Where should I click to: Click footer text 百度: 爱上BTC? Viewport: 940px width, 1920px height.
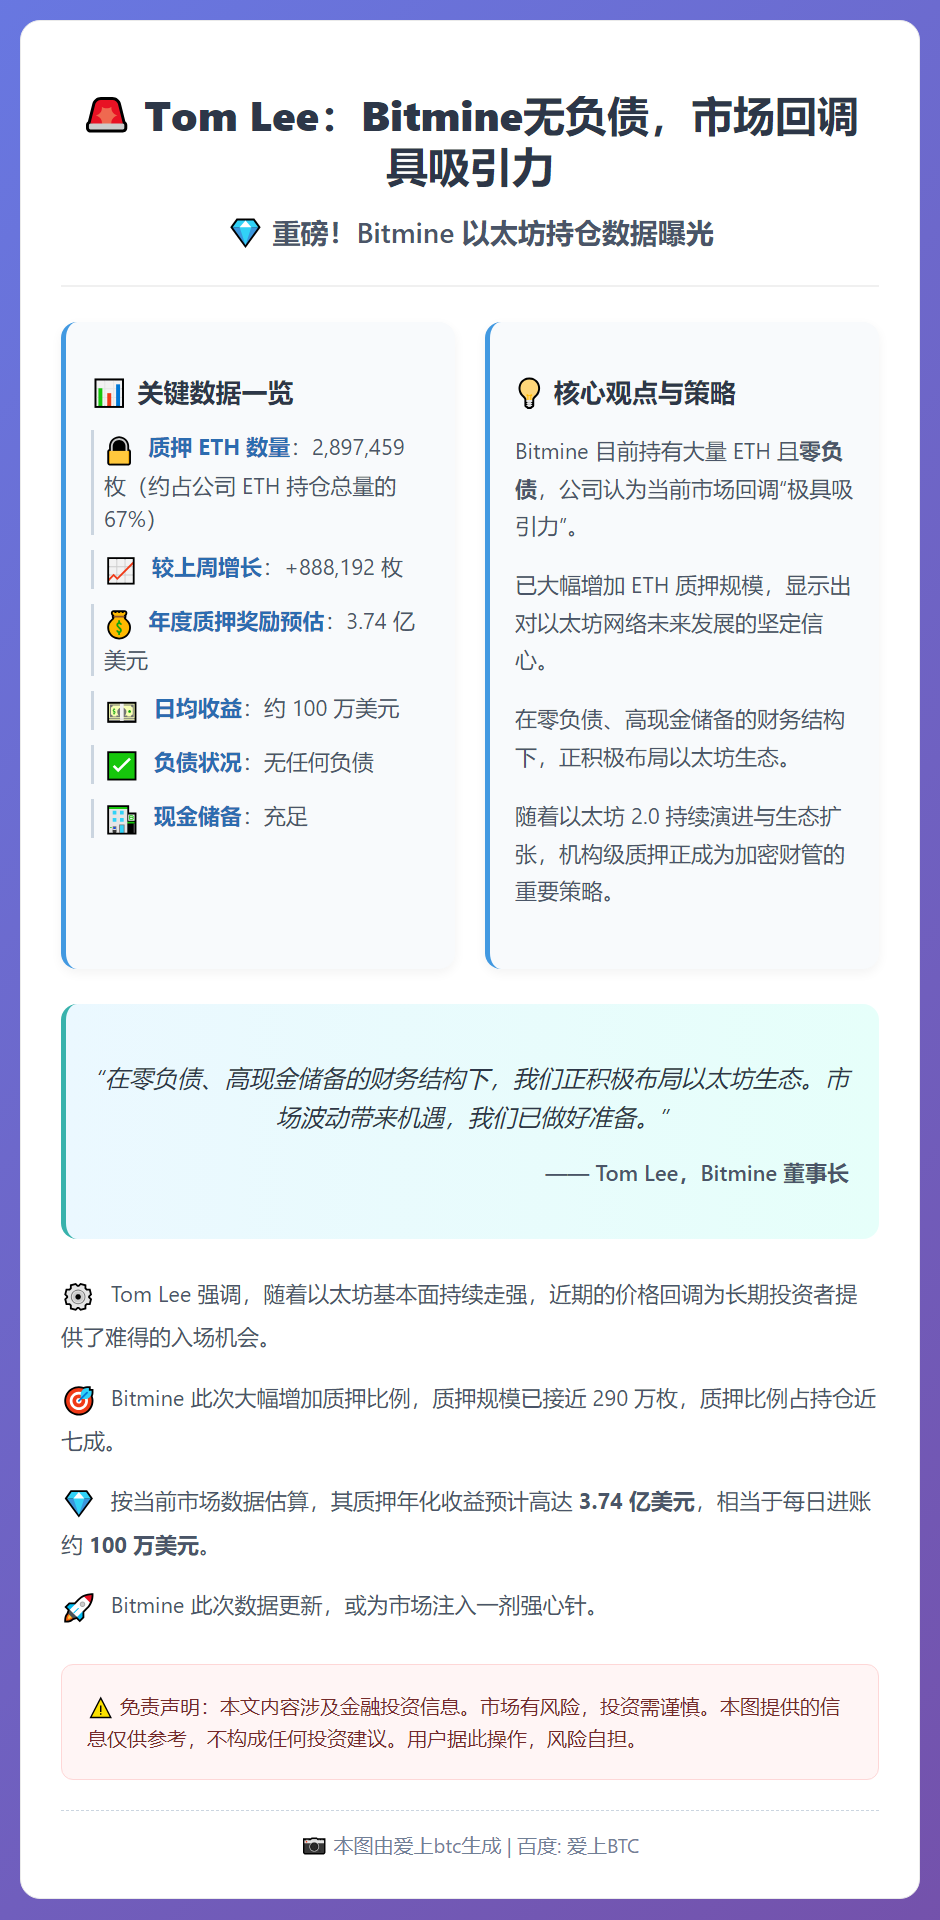(x=578, y=1846)
